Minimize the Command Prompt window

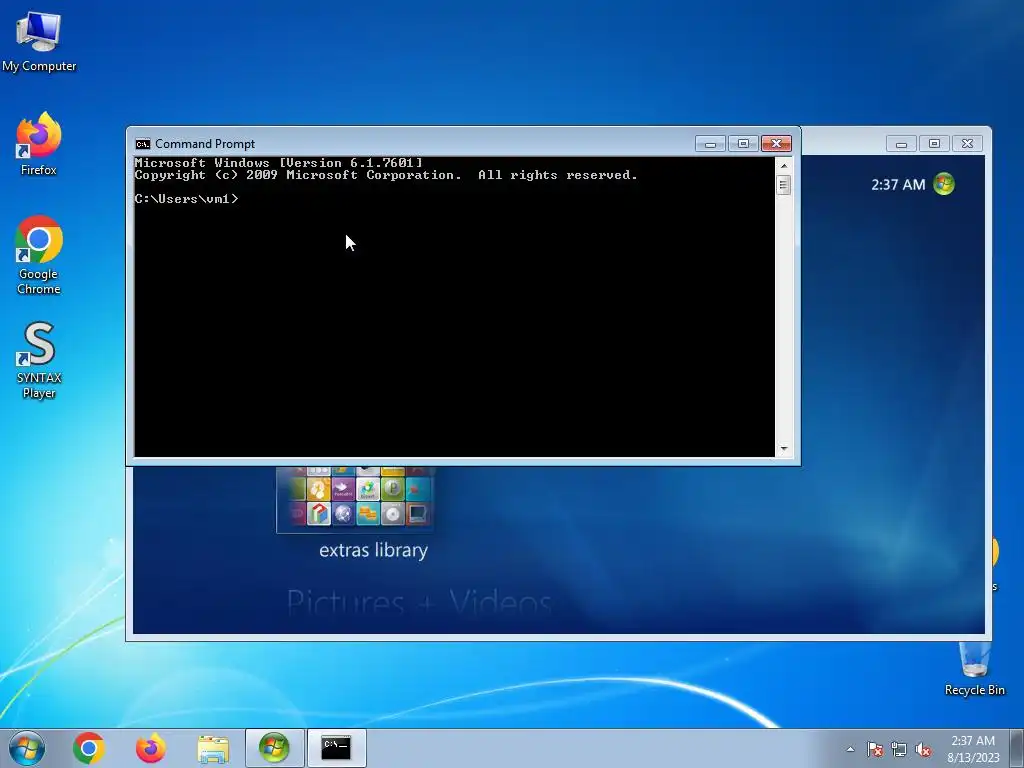tap(711, 143)
